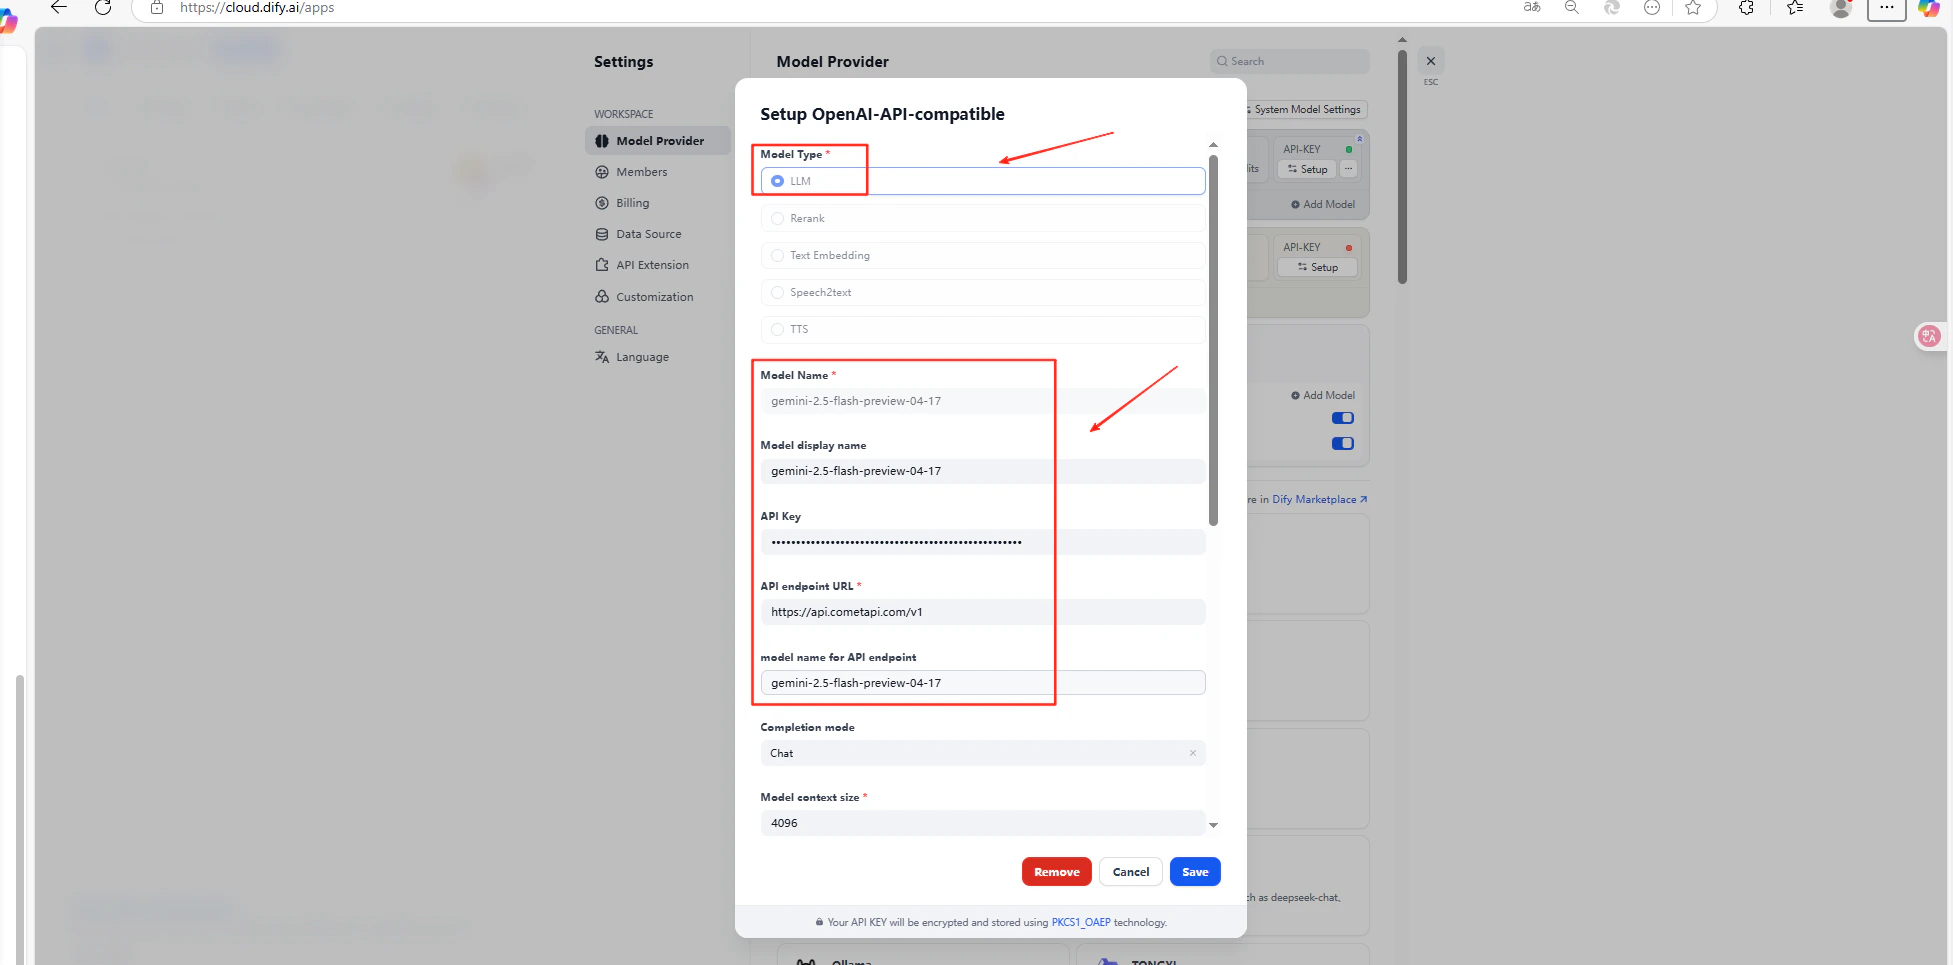Open the API Extension settings

point(652,264)
